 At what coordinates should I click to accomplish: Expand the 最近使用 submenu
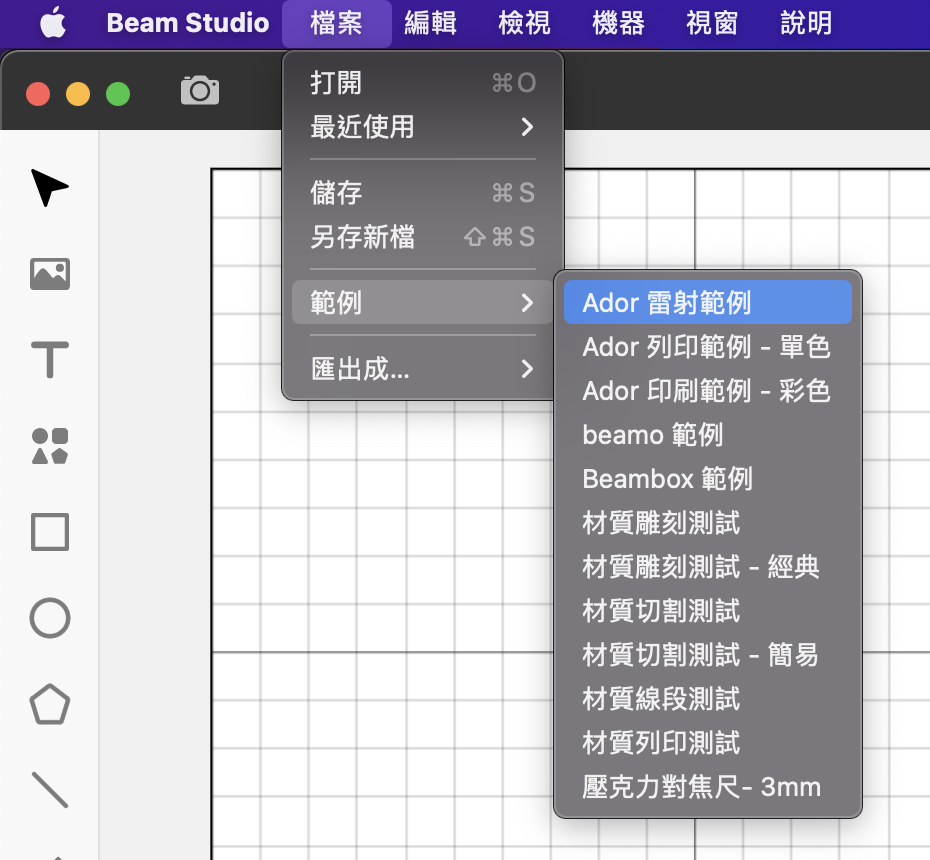[422, 127]
